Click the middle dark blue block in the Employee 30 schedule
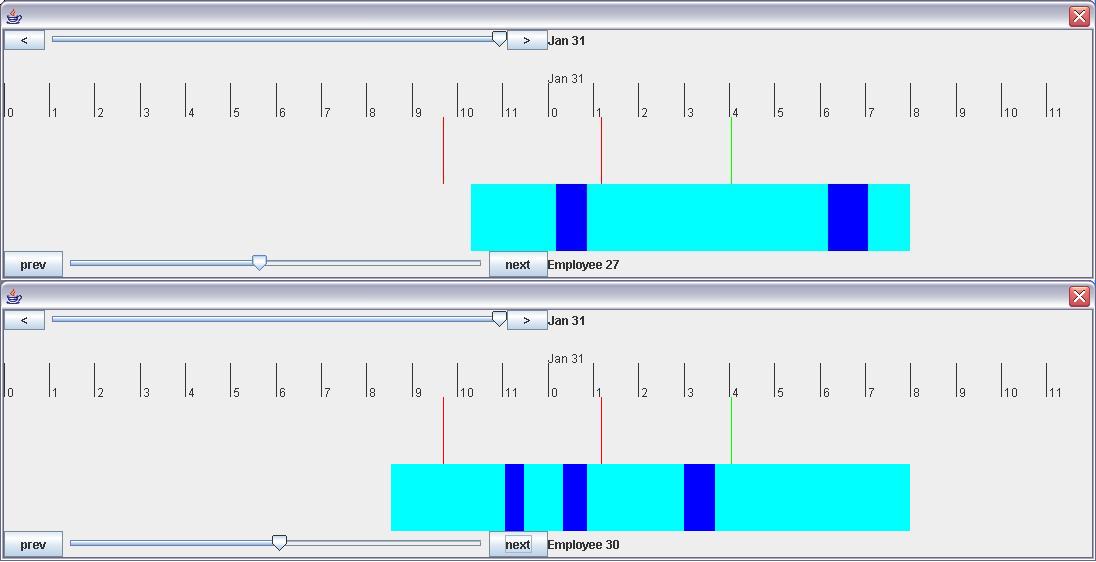 pos(575,498)
